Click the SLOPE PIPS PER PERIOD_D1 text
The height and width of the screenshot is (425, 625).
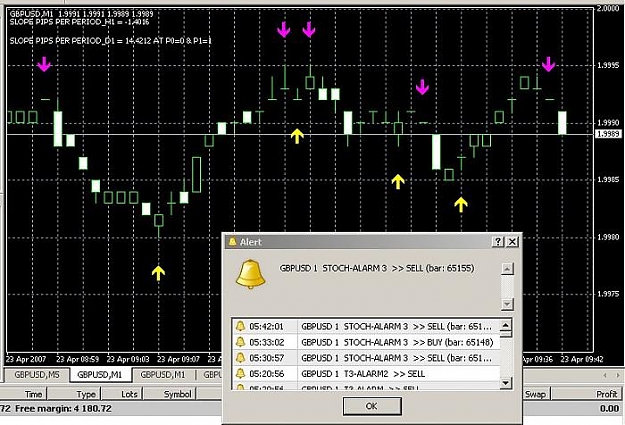[110, 41]
